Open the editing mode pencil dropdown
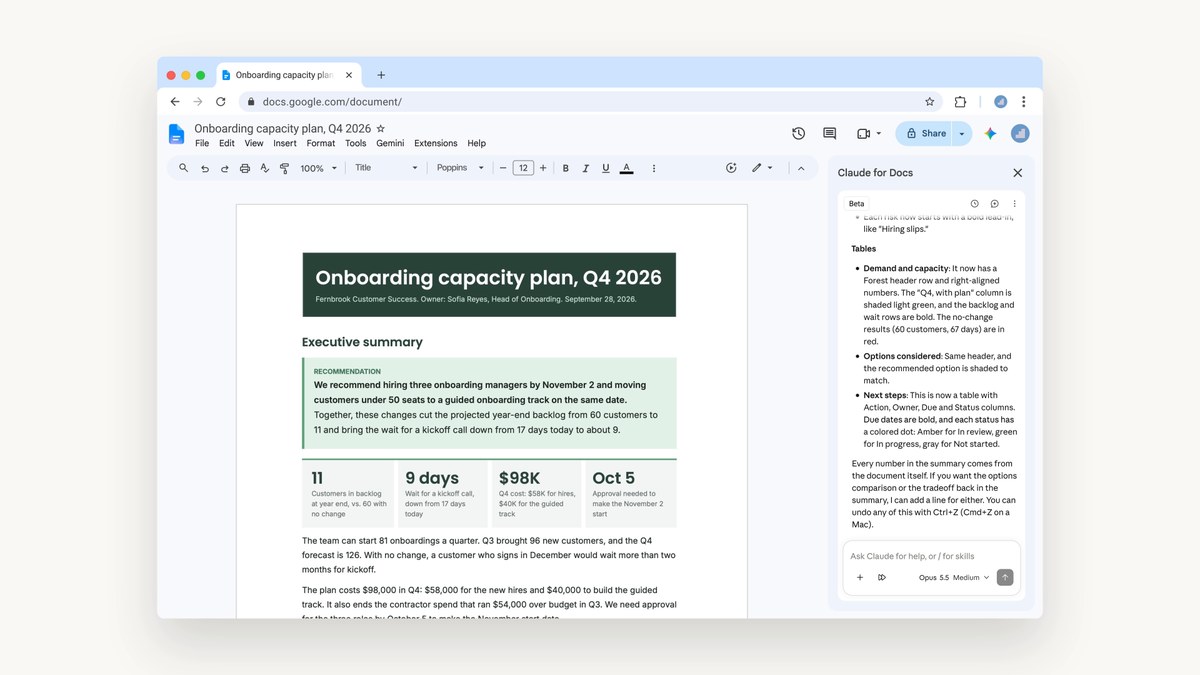The width and height of the screenshot is (1200, 675). (763, 168)
